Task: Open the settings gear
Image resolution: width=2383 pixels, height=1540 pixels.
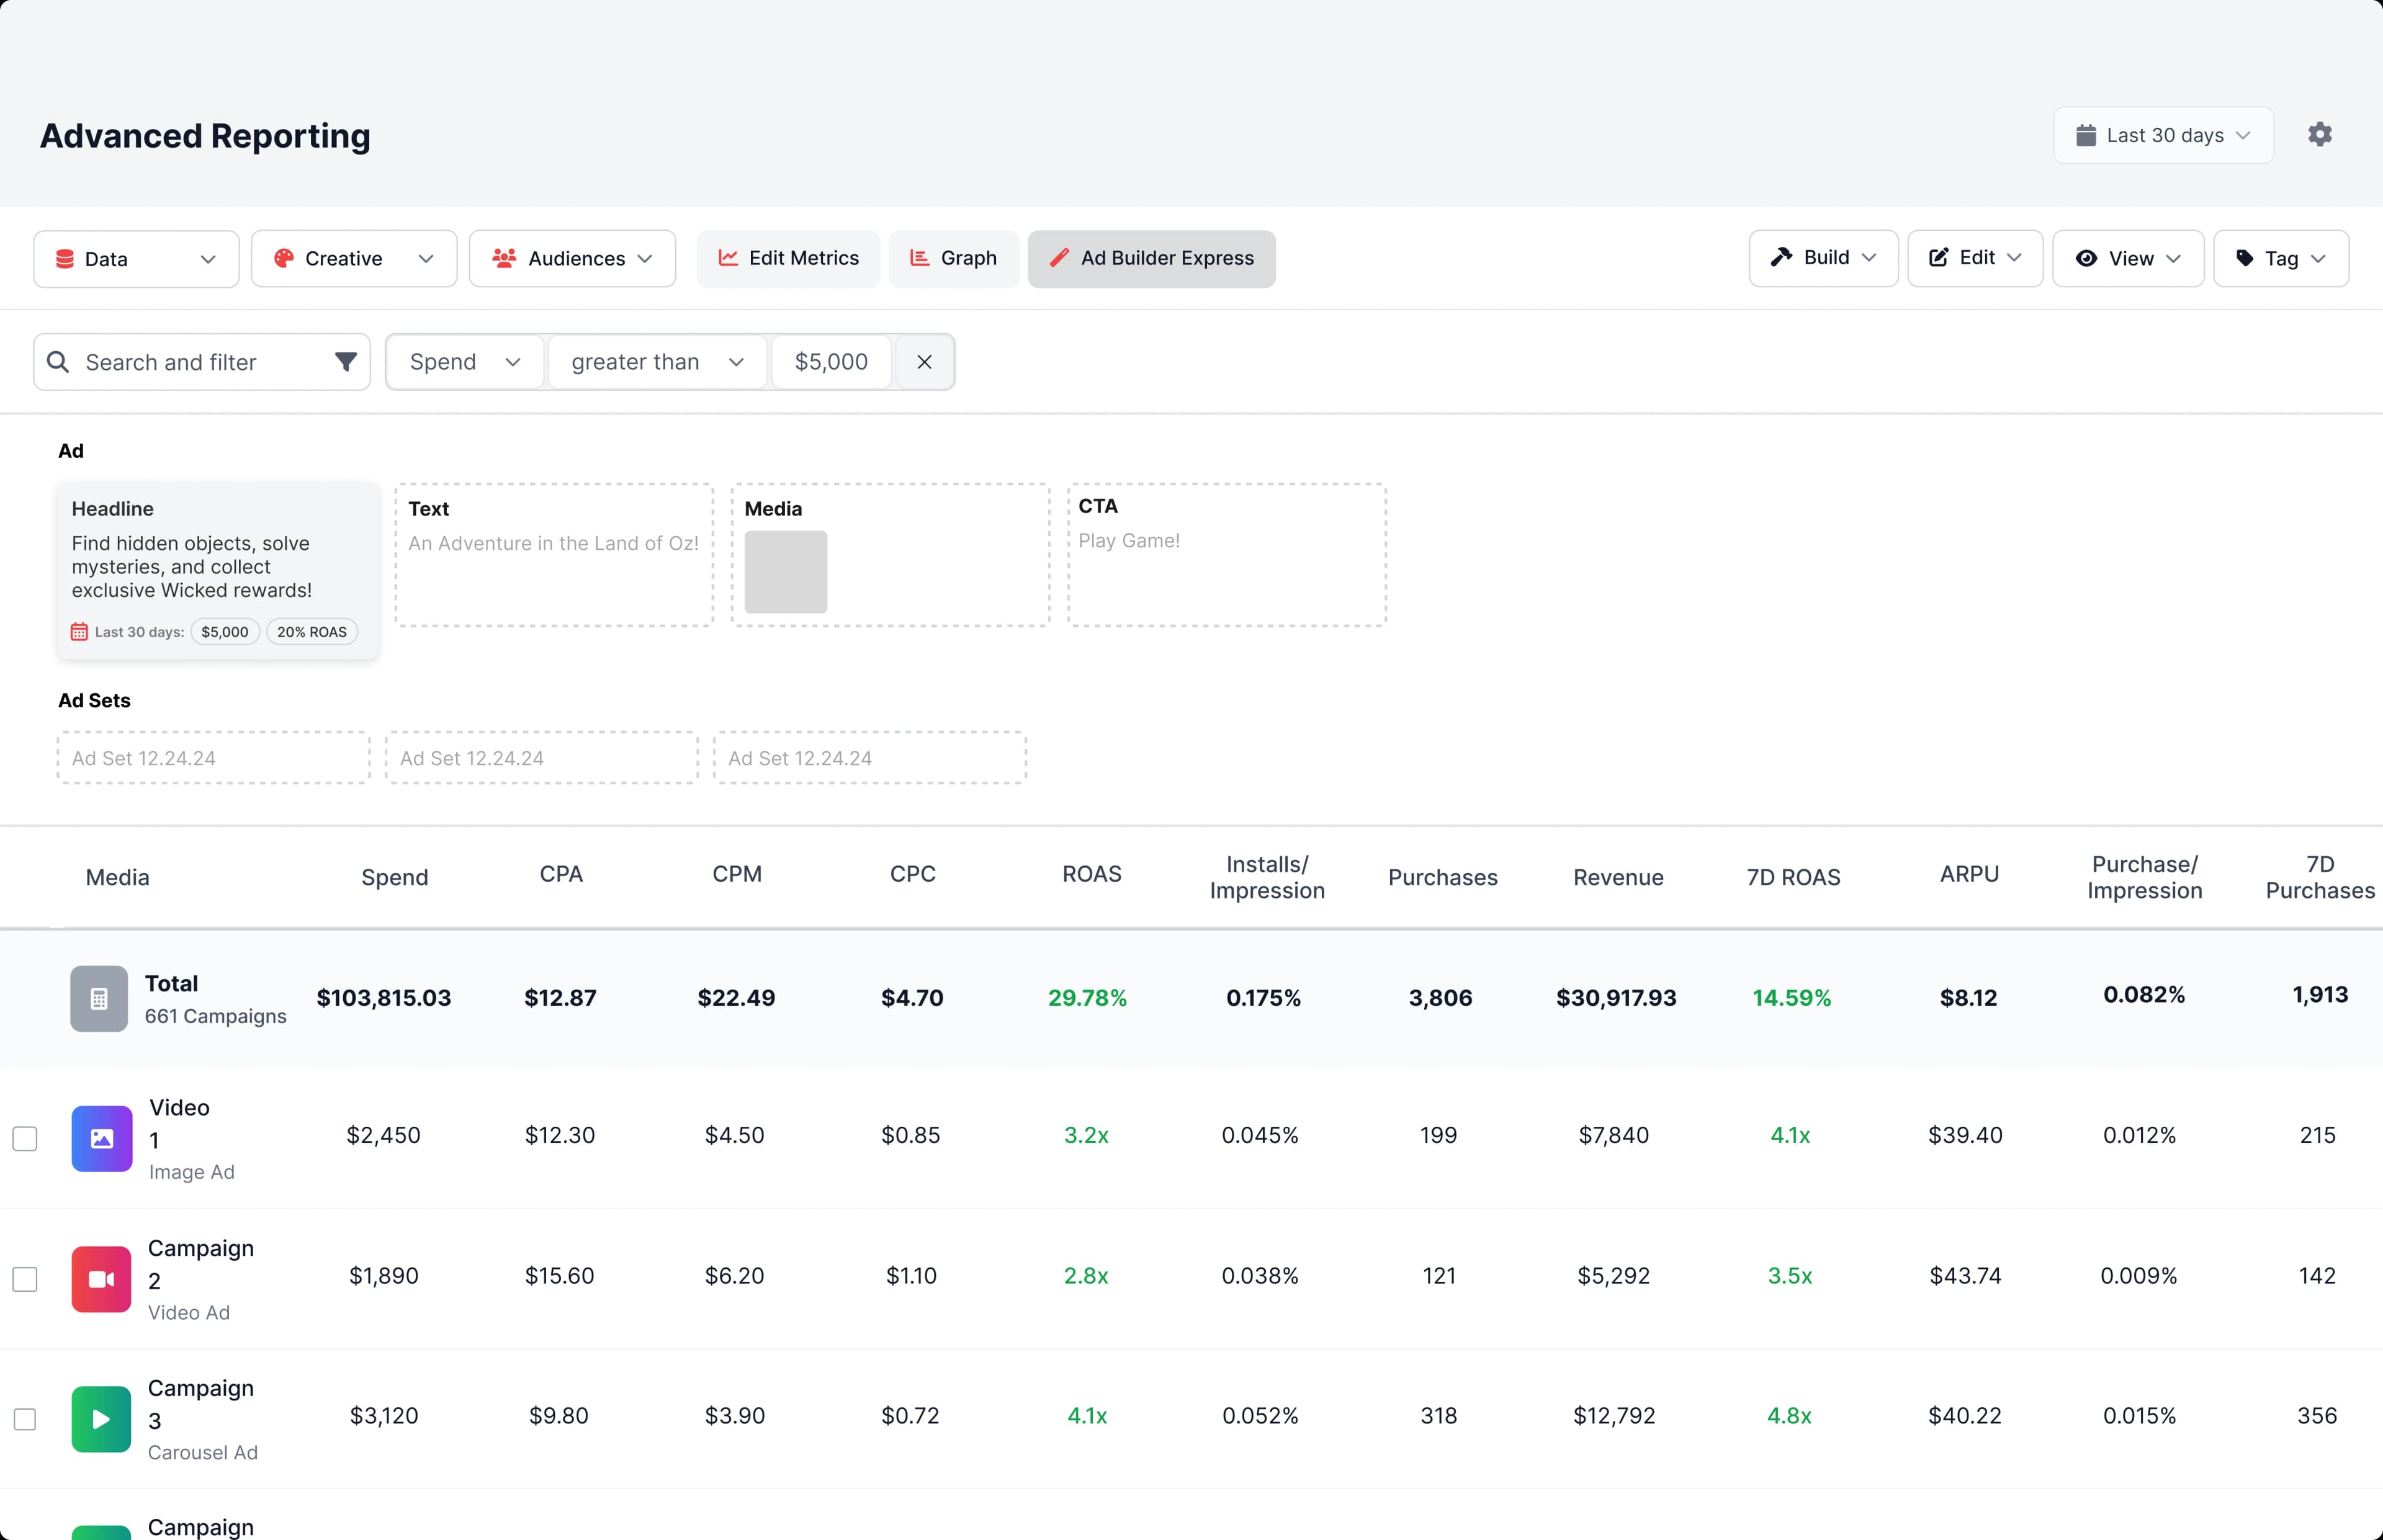Action: (x=2319, y=134)
